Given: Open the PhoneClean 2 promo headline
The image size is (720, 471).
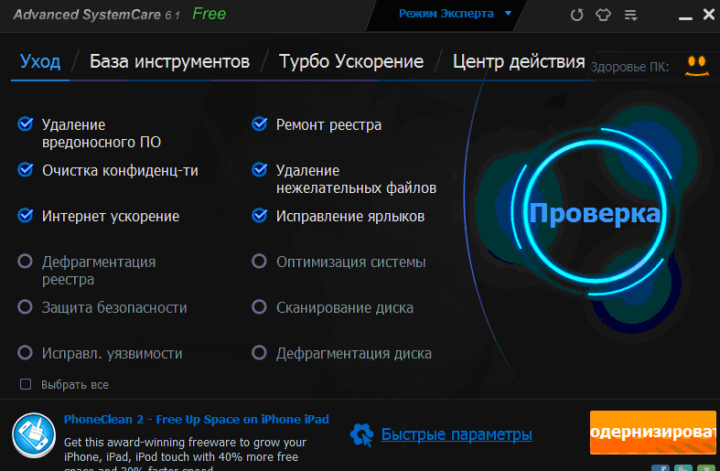Looking at the screenshot, I should [x=196, y=419].
